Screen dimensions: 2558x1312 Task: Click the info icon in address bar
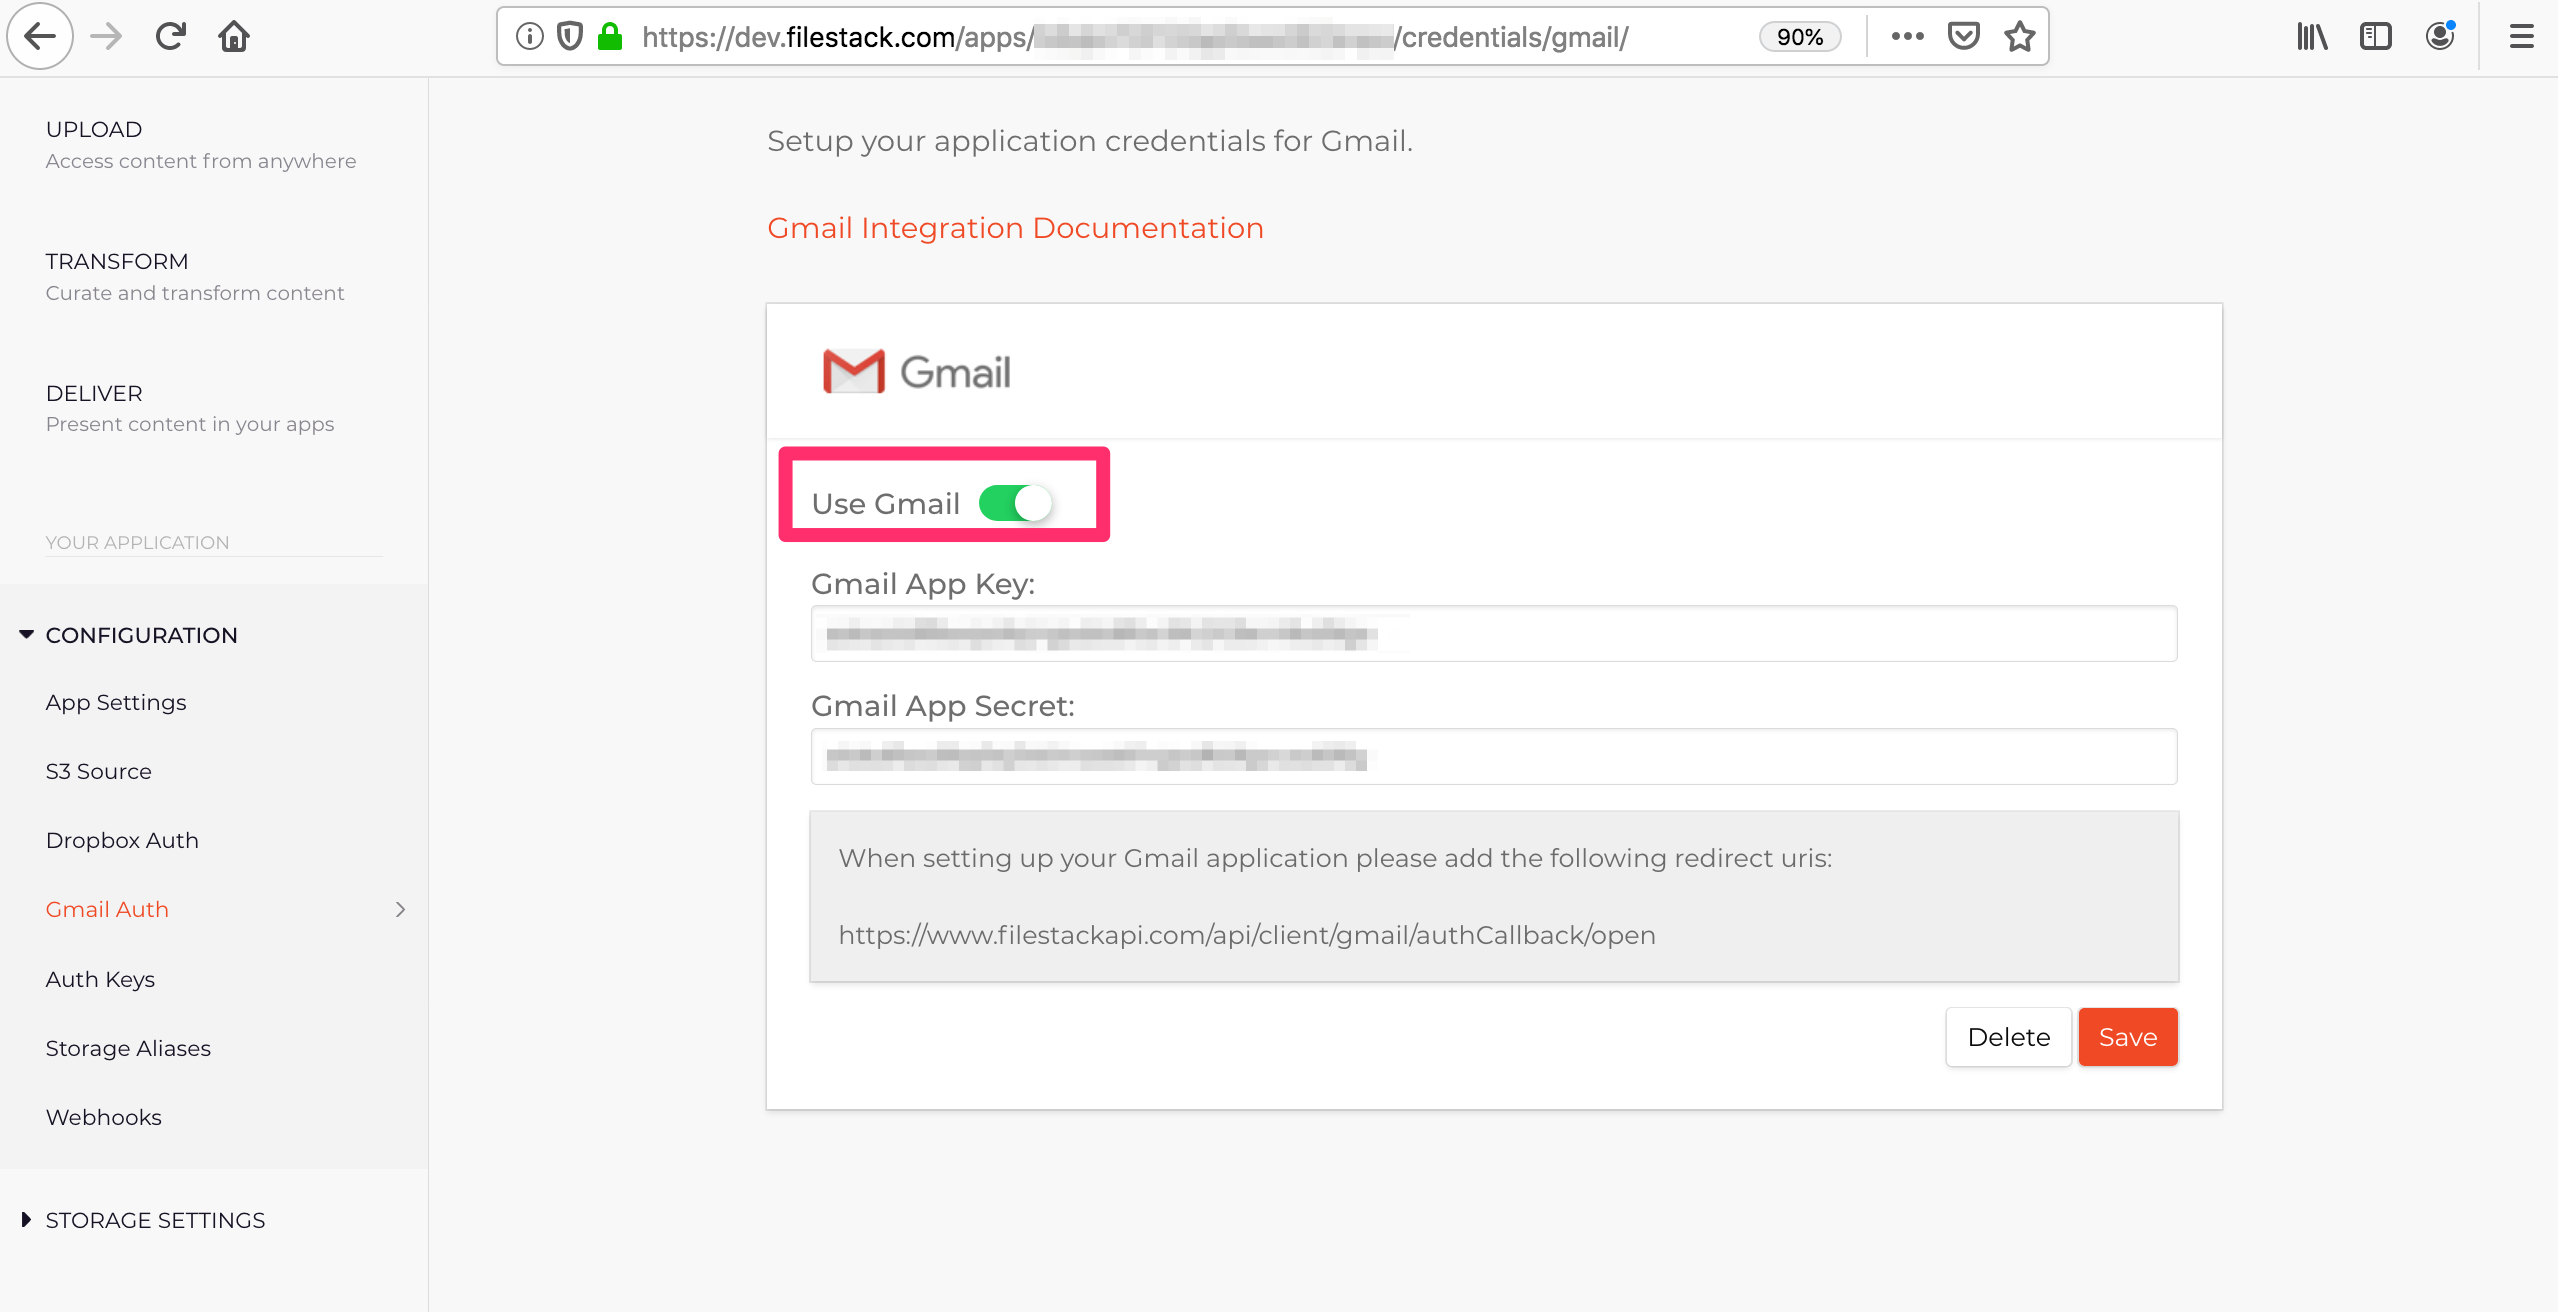coord(532,37)
